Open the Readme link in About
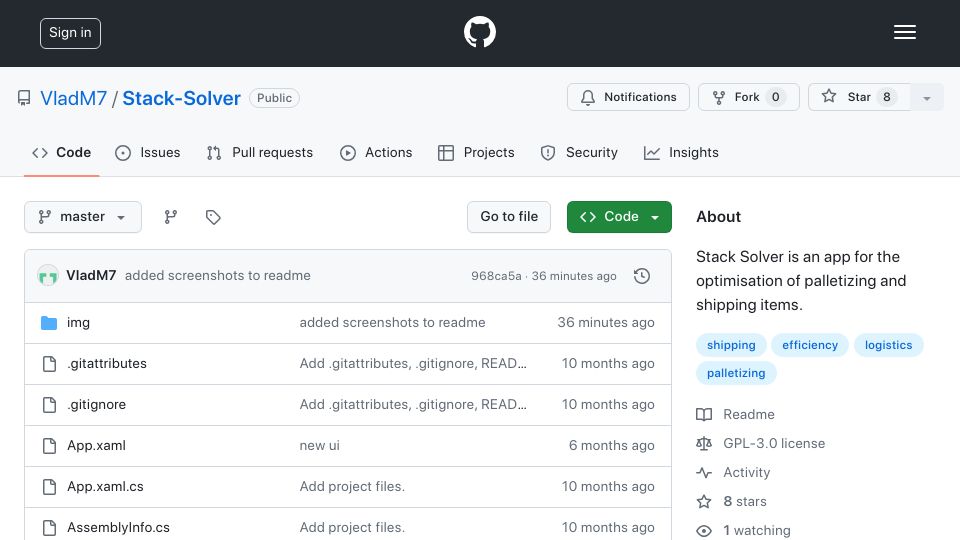The image size is (960, 540). (749, 414)
